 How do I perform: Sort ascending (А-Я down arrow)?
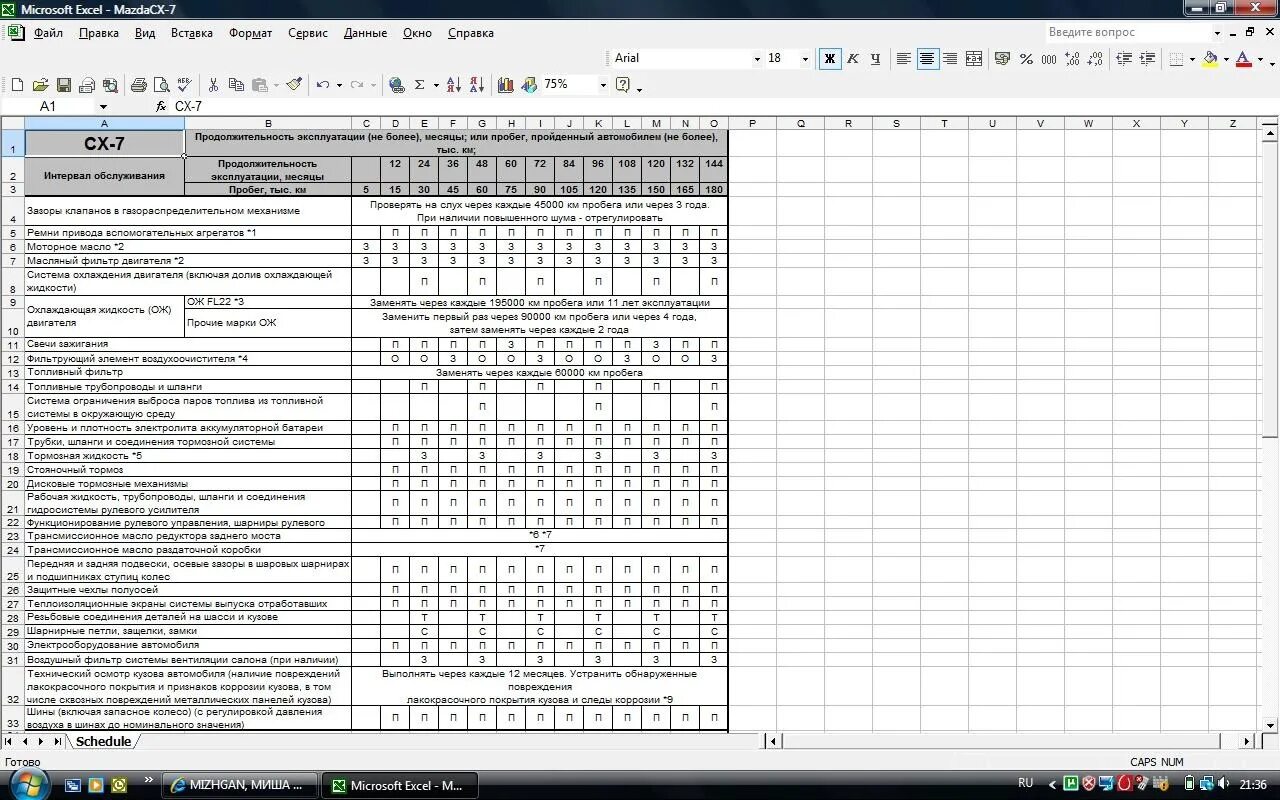tap(454, 85)
